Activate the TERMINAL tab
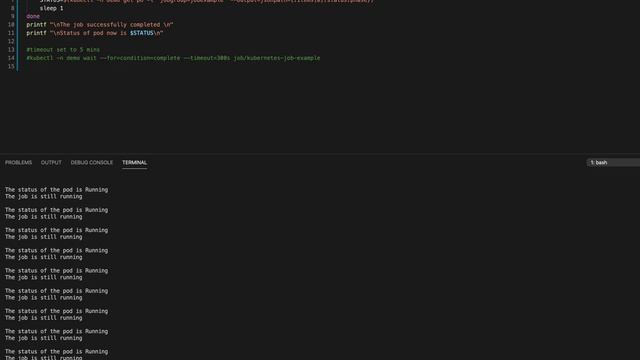 [134, 162]
